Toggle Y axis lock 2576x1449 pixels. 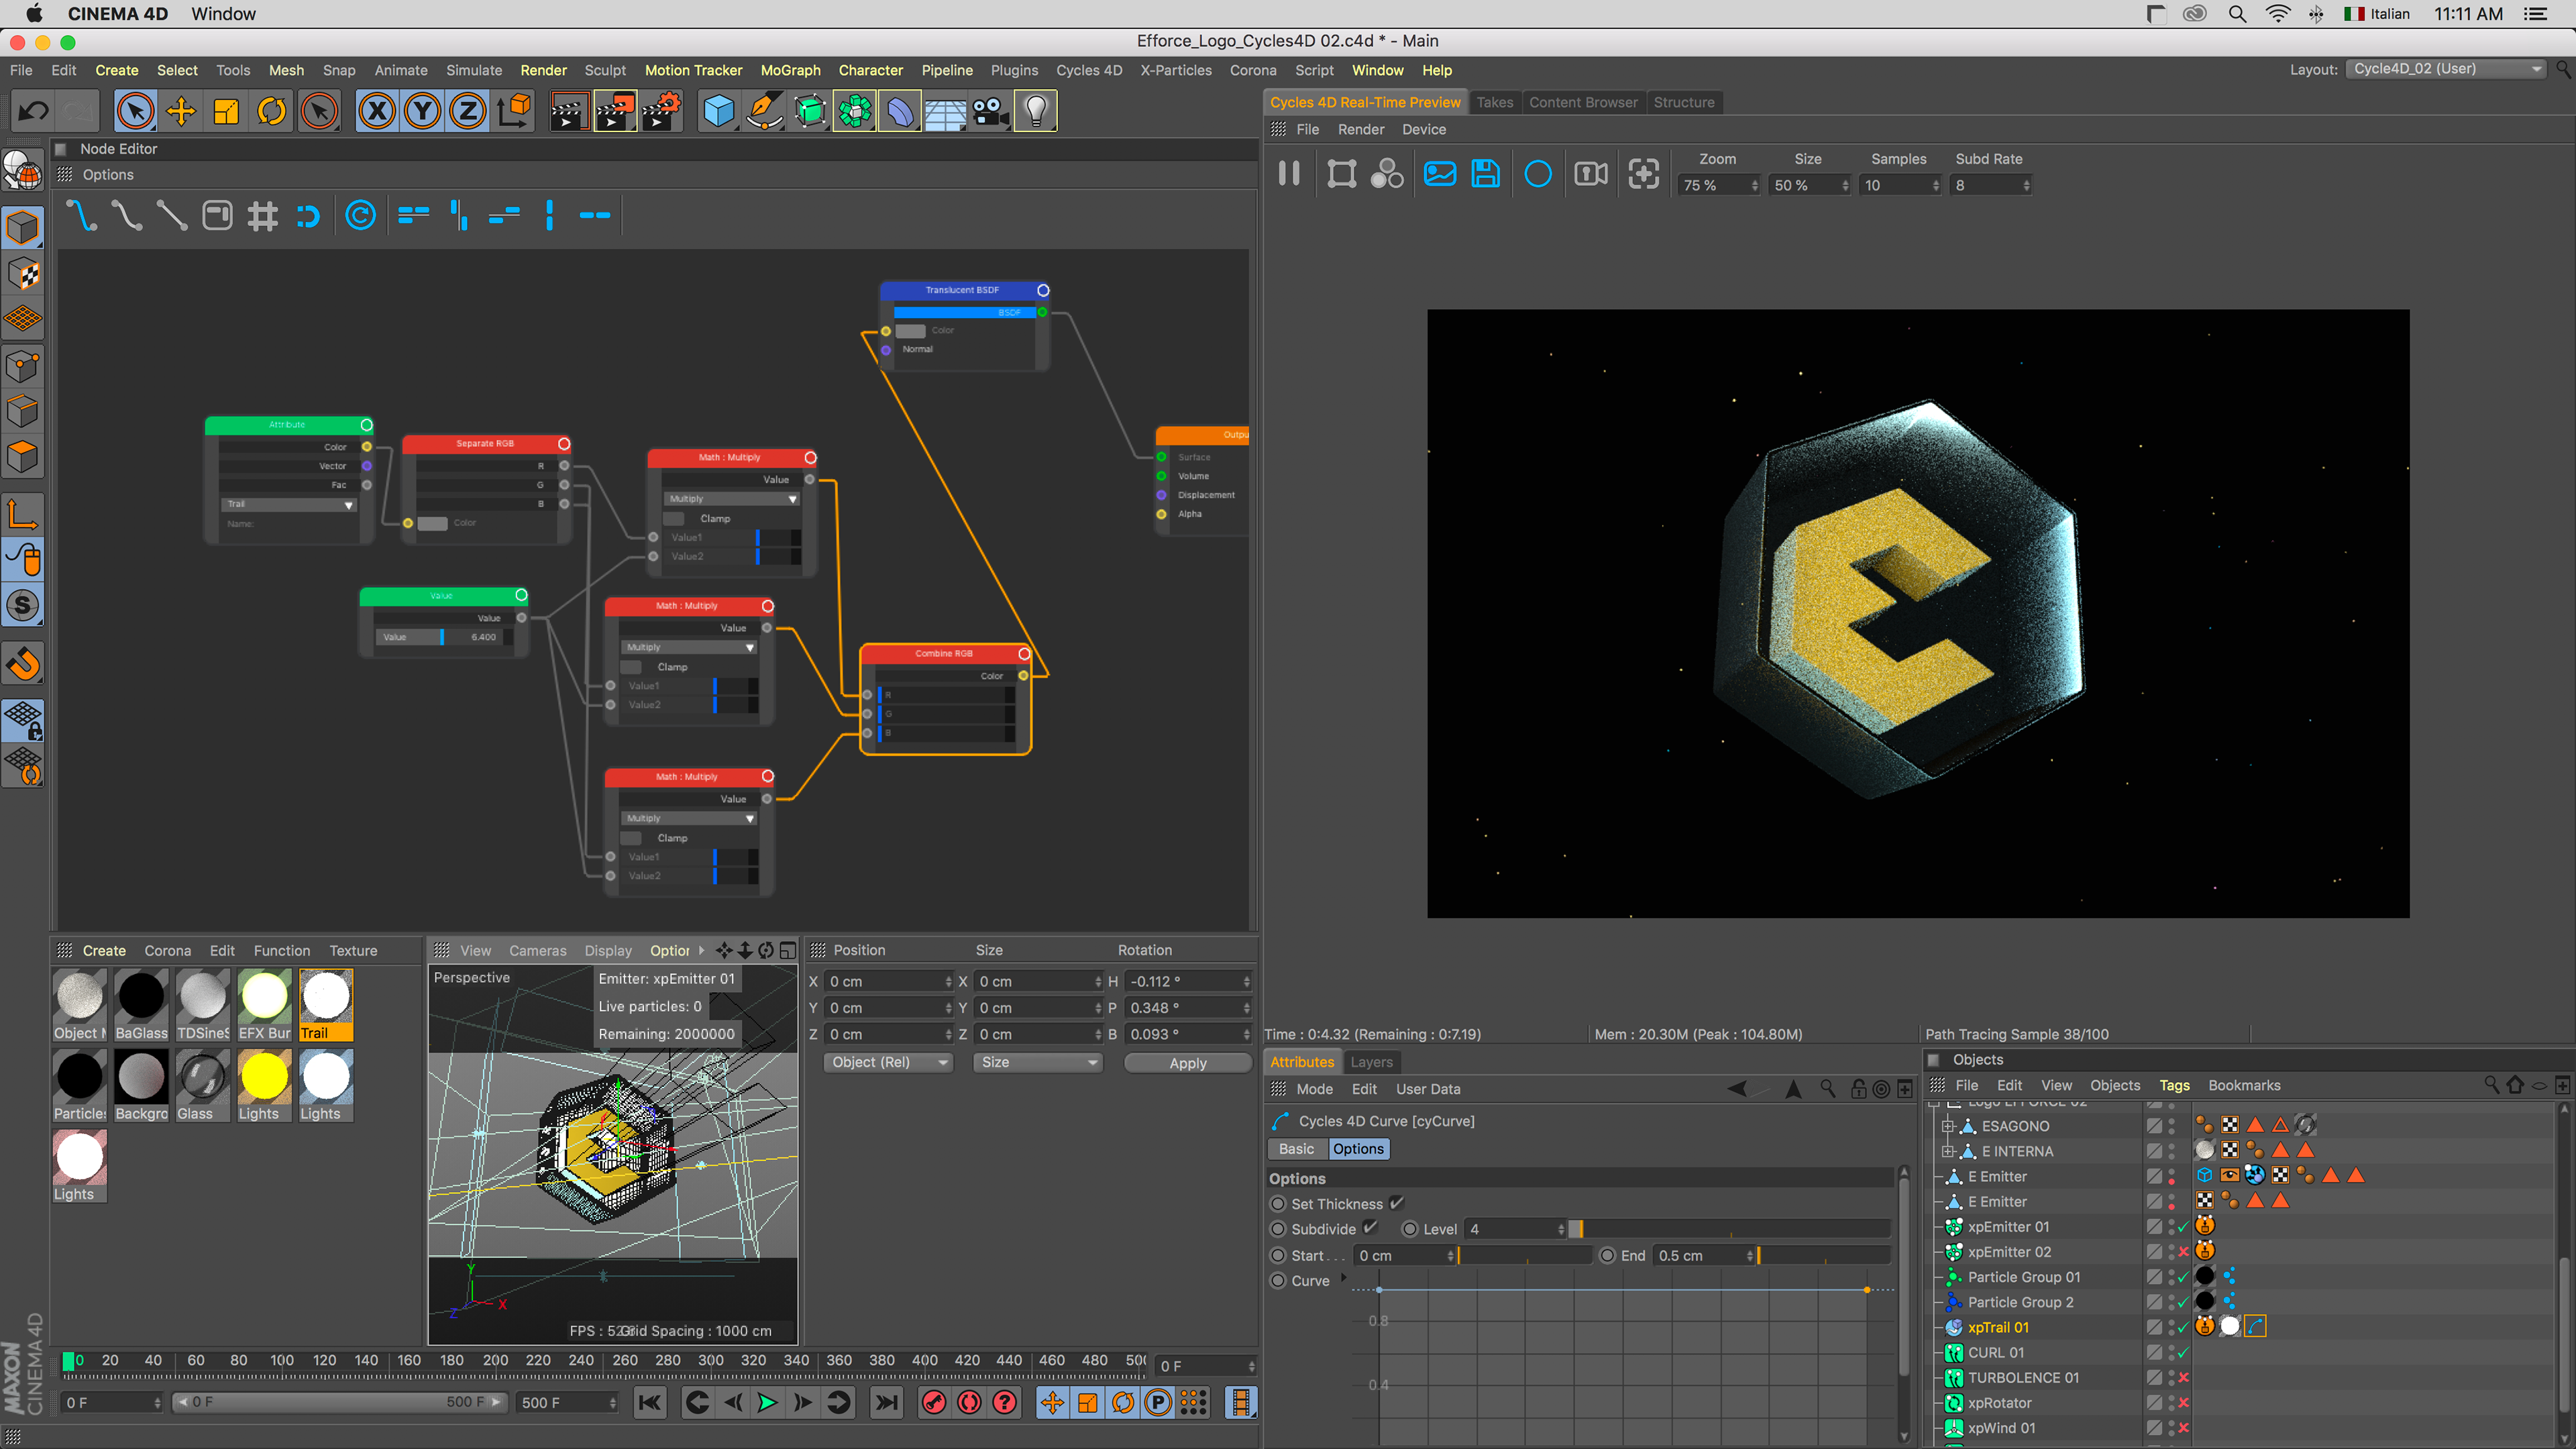click(x=423, y=111)
